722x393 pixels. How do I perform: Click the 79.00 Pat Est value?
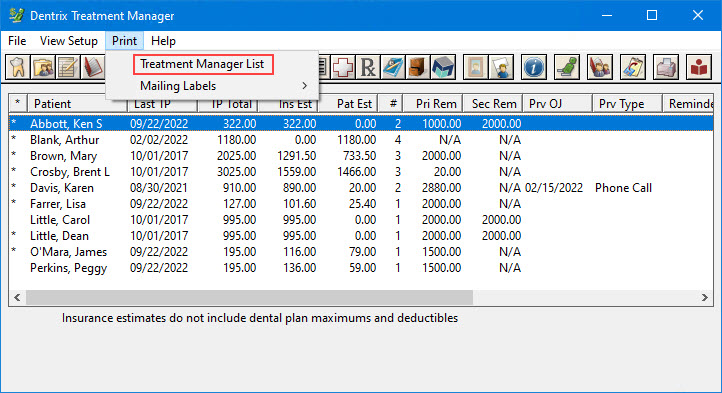[x=362, y=252]
